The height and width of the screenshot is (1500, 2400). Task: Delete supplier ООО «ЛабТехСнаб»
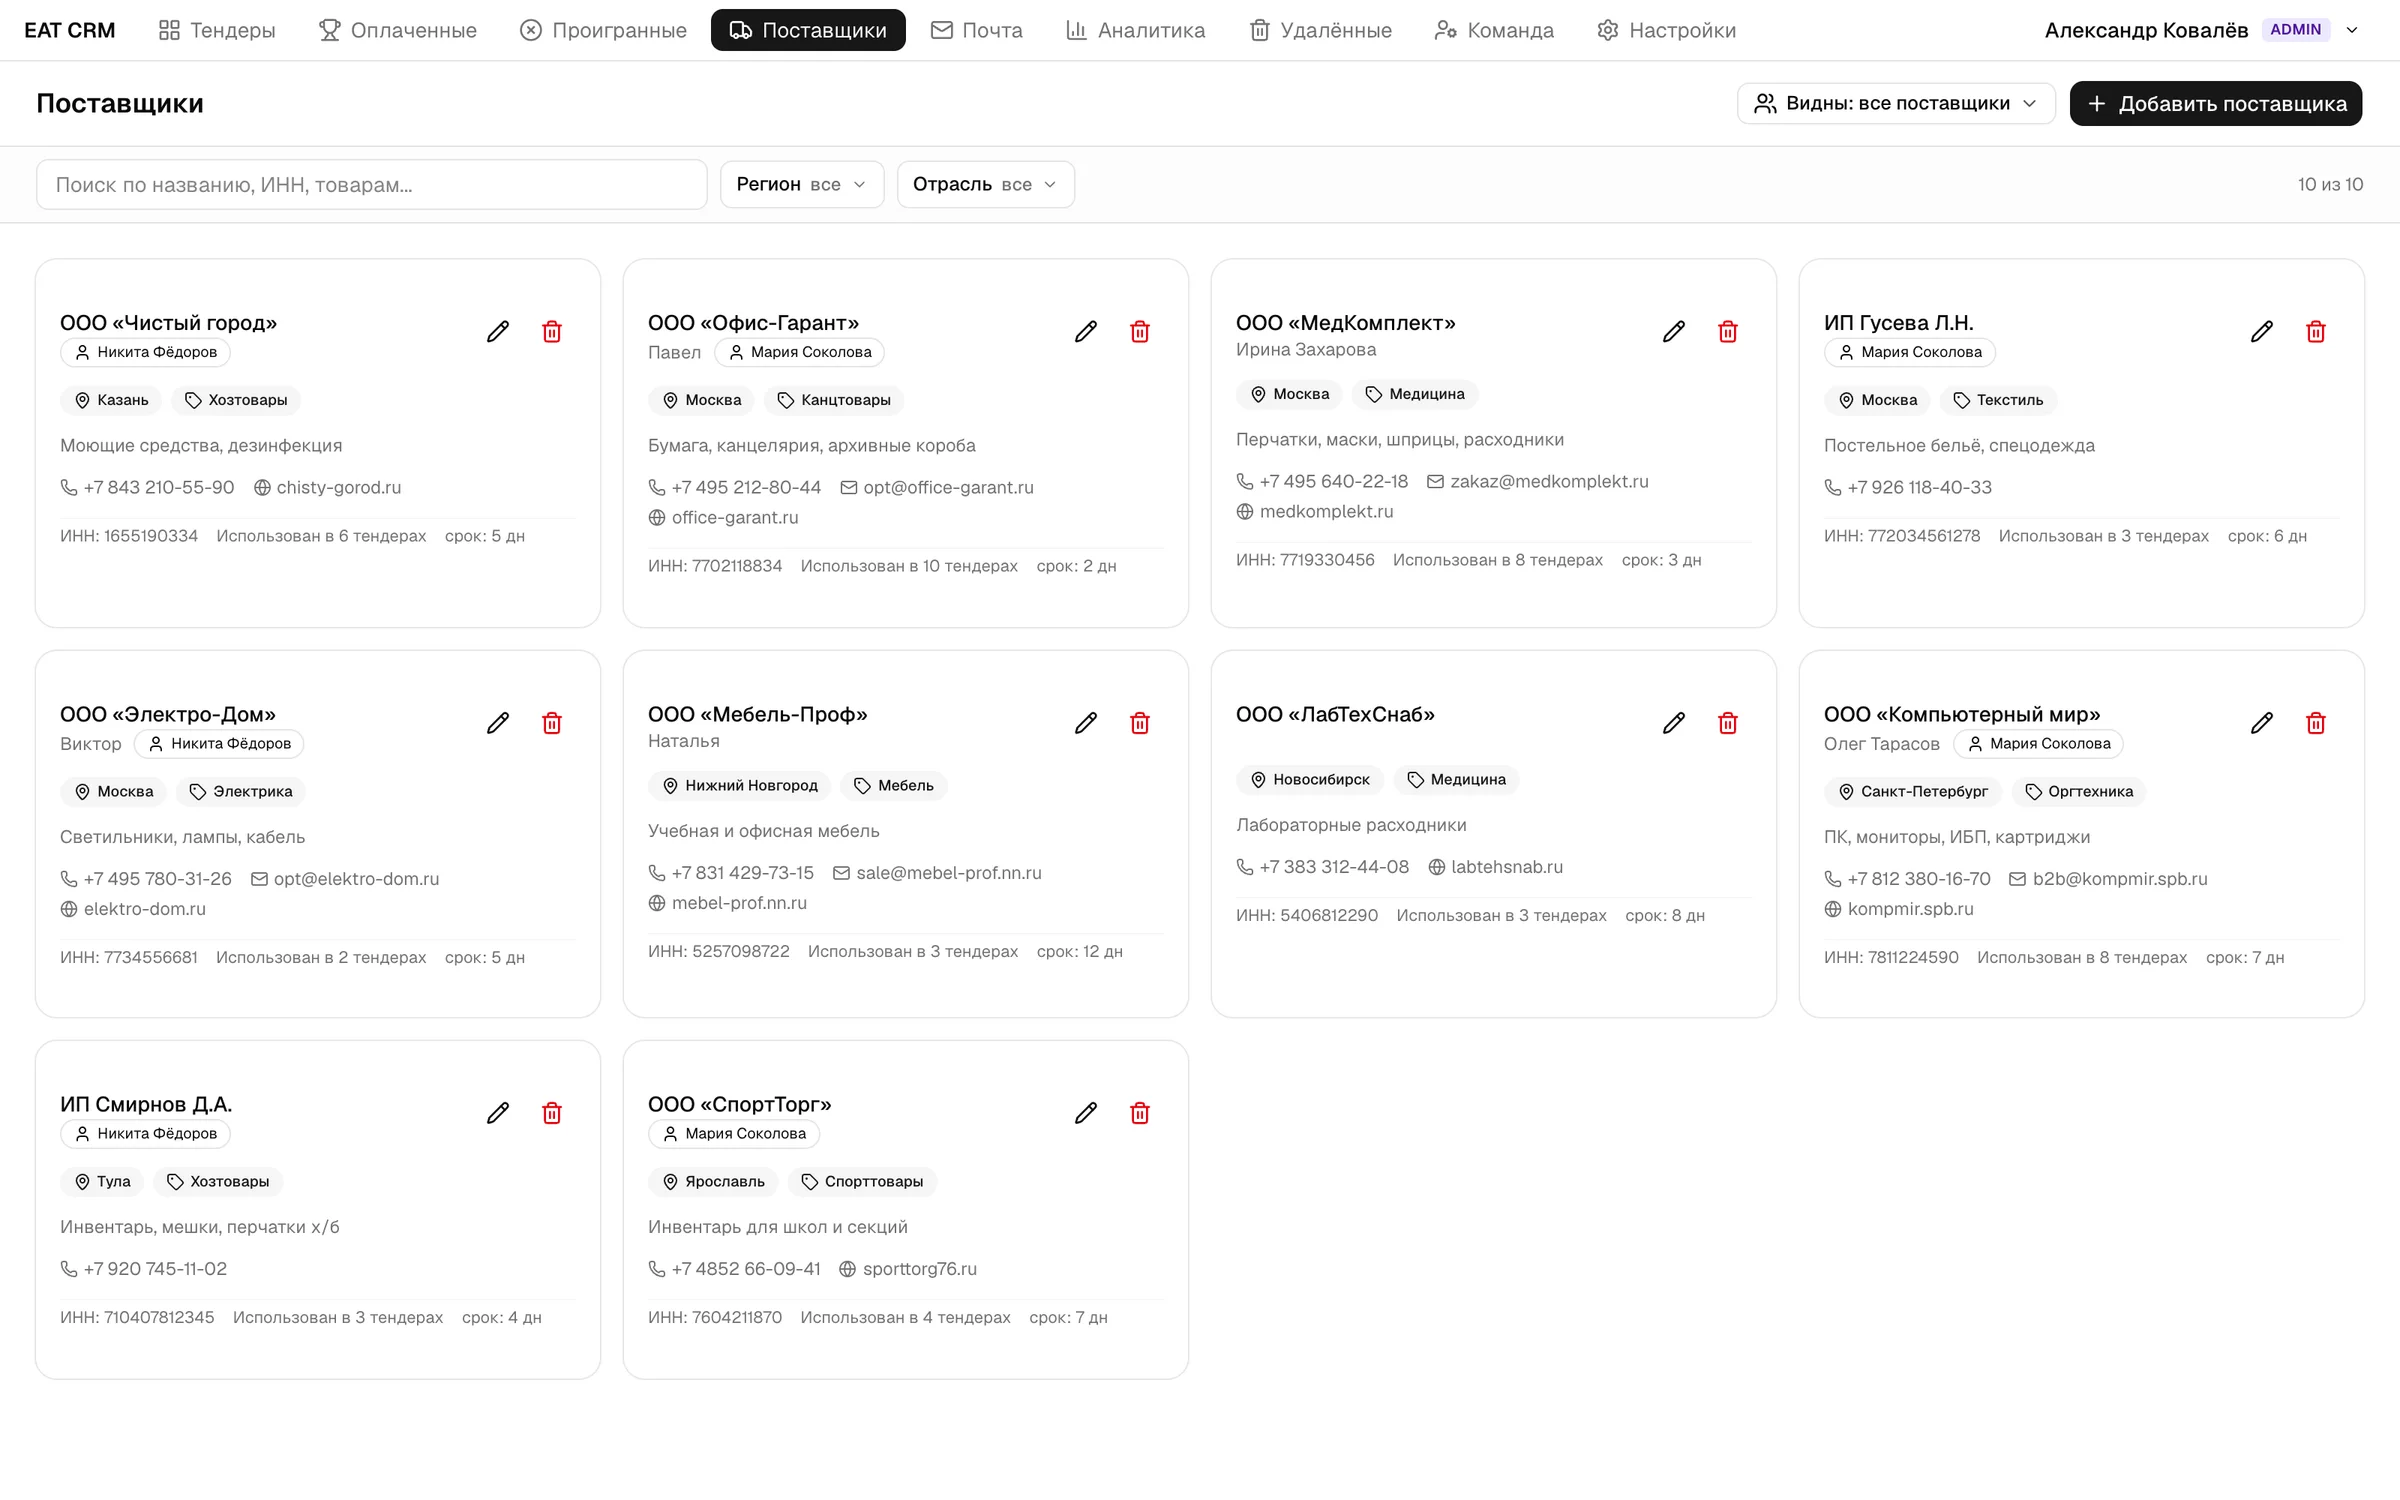point(1728,723)
